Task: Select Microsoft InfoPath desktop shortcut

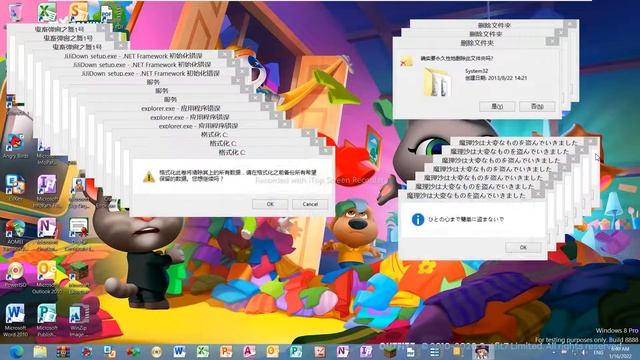Action: click(x=47, y=191)
